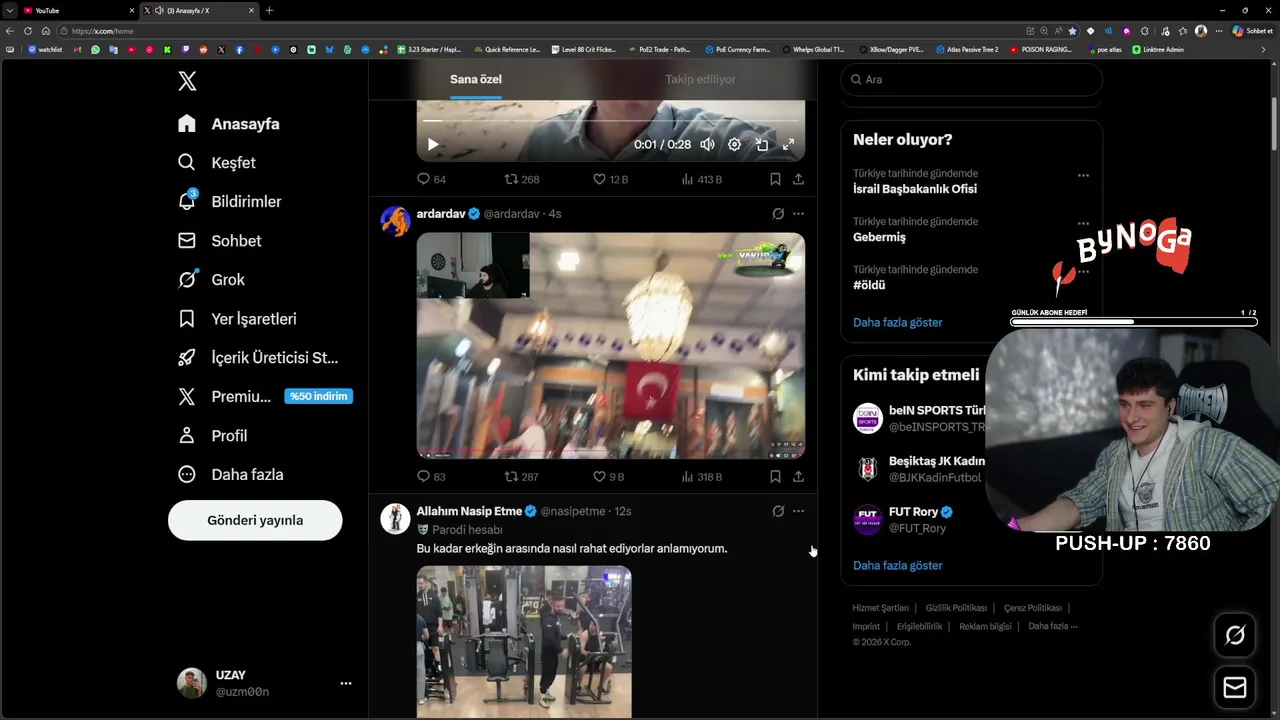Screen dimensions: 1280x720
Task: Switch to Takip ediliyor tab
Action: click(700, 79)
